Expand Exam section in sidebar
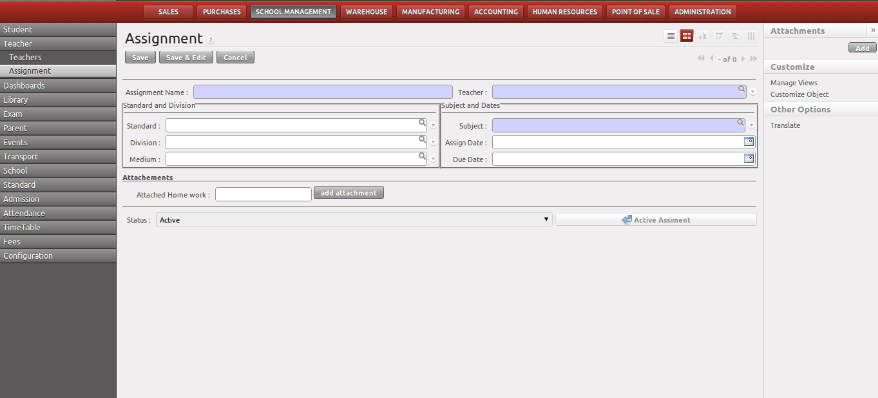The width and height of the screenshot is (878, 398). pos(58,114)
